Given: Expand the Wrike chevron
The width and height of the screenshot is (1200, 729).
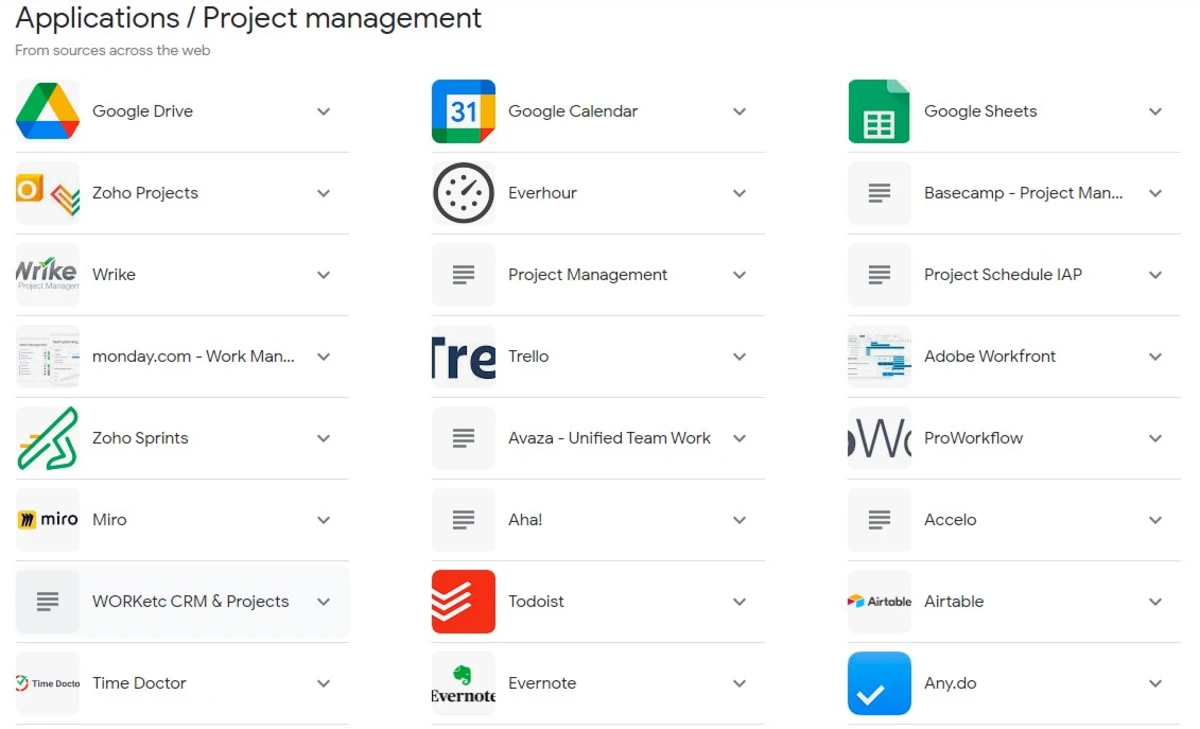Looking at the screenshot, I should point(323,275).
